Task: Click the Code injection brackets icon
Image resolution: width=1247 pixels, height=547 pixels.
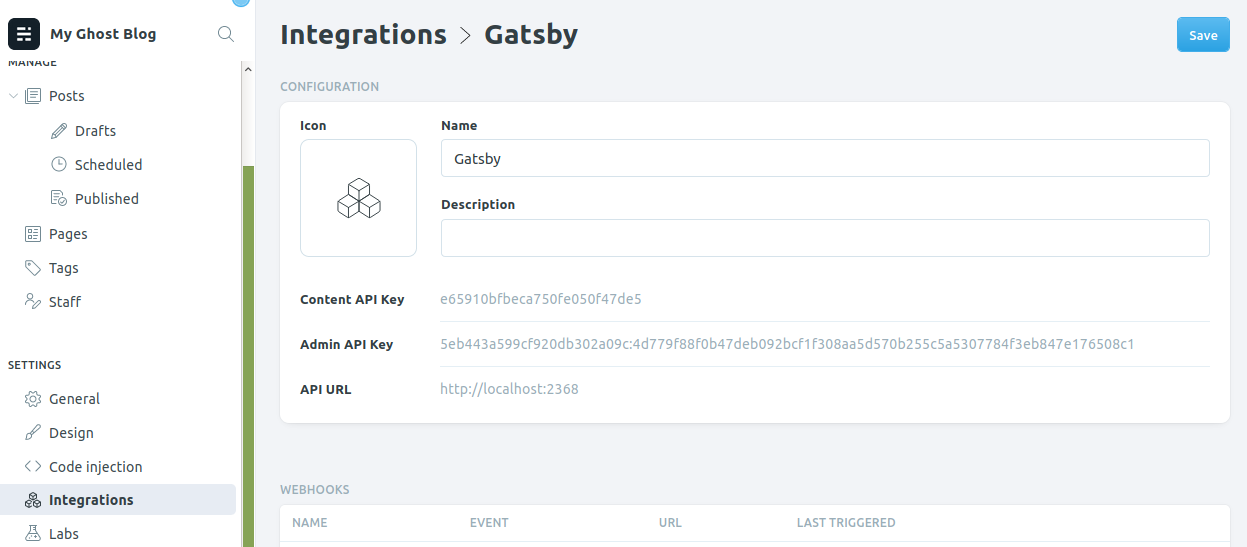Action: pos(33,467)
